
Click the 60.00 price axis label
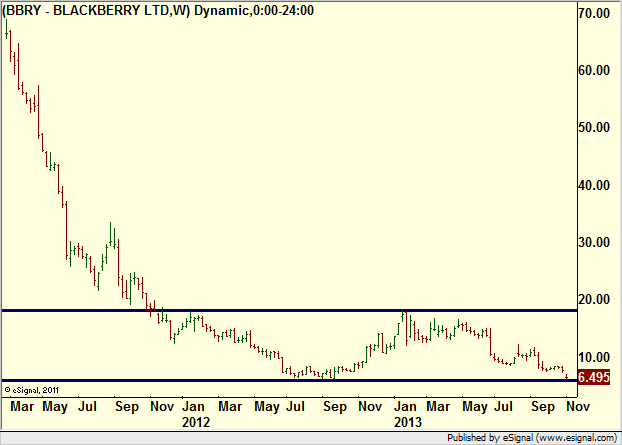(x=594, y=70)
